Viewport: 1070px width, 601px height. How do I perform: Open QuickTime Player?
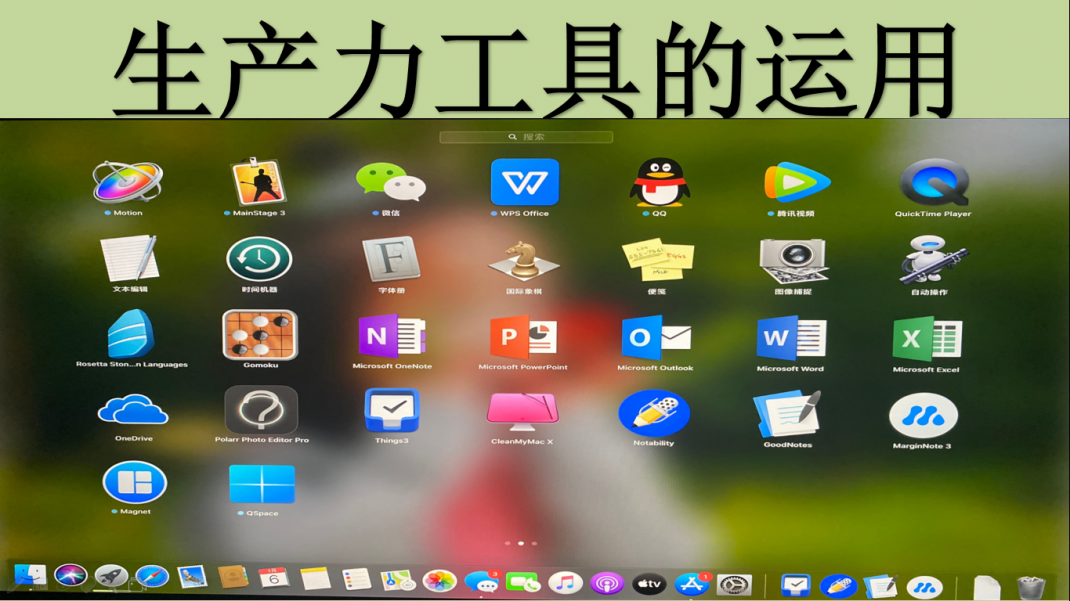[x=934, y=182]
